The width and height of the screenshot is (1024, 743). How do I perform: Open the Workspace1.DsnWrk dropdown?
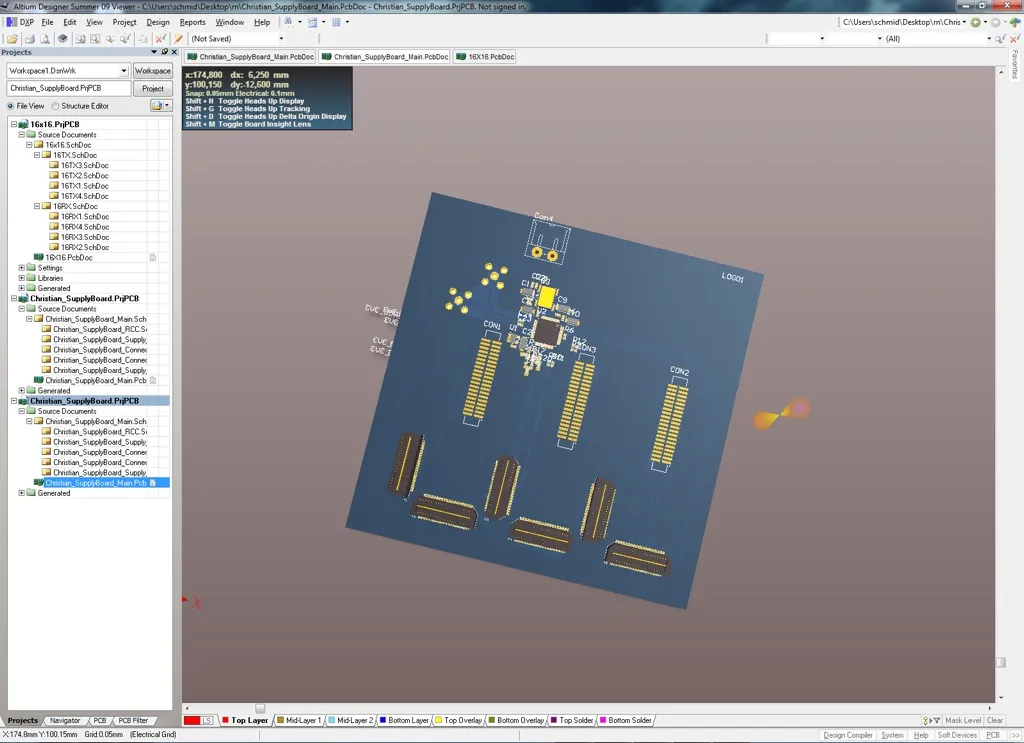(x=123, y=71)
